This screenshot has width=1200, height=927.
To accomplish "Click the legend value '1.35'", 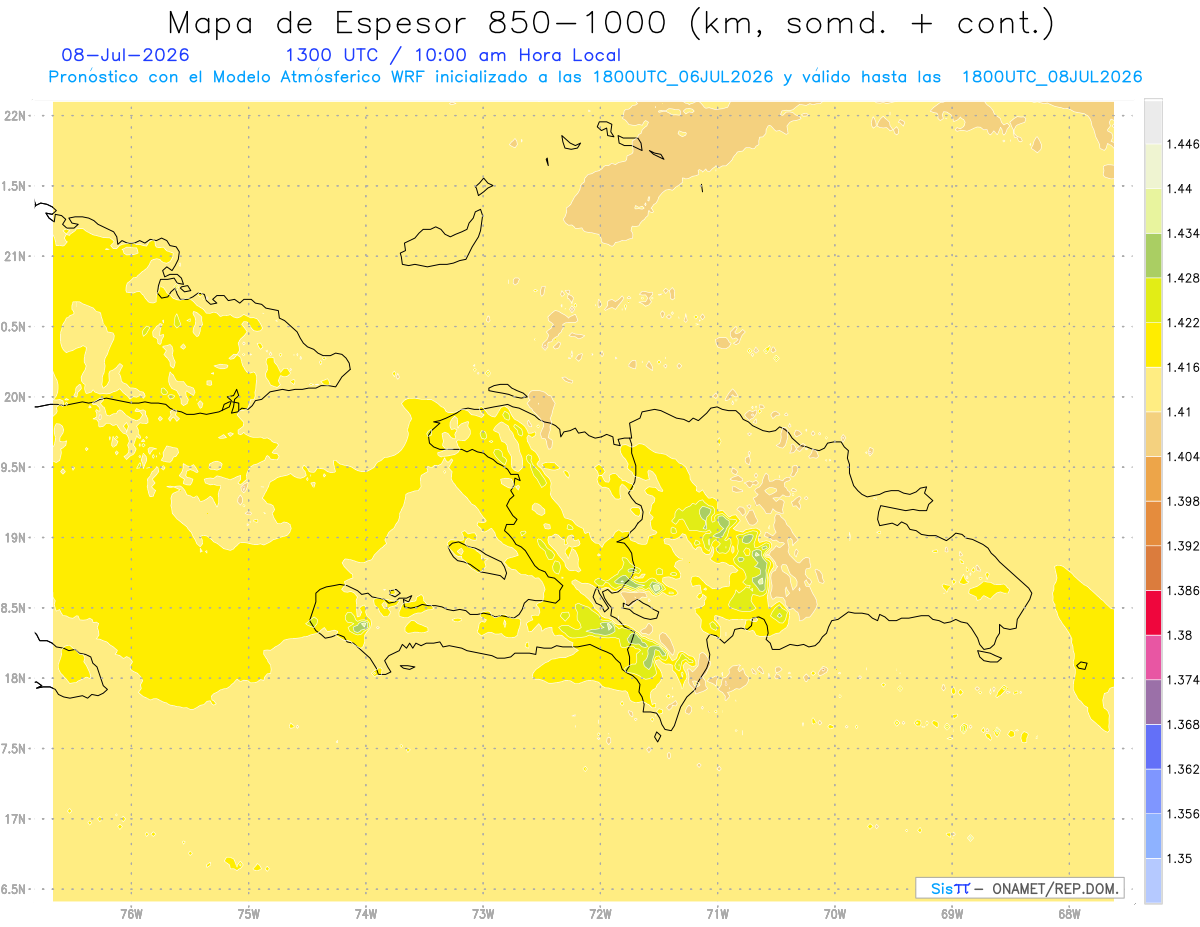I will click(1179, 858).
